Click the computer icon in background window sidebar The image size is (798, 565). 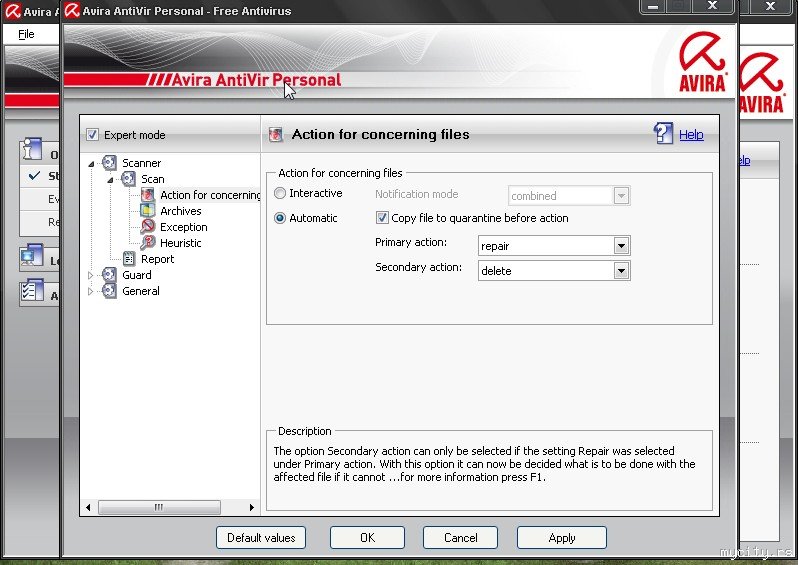click(32, 257)
